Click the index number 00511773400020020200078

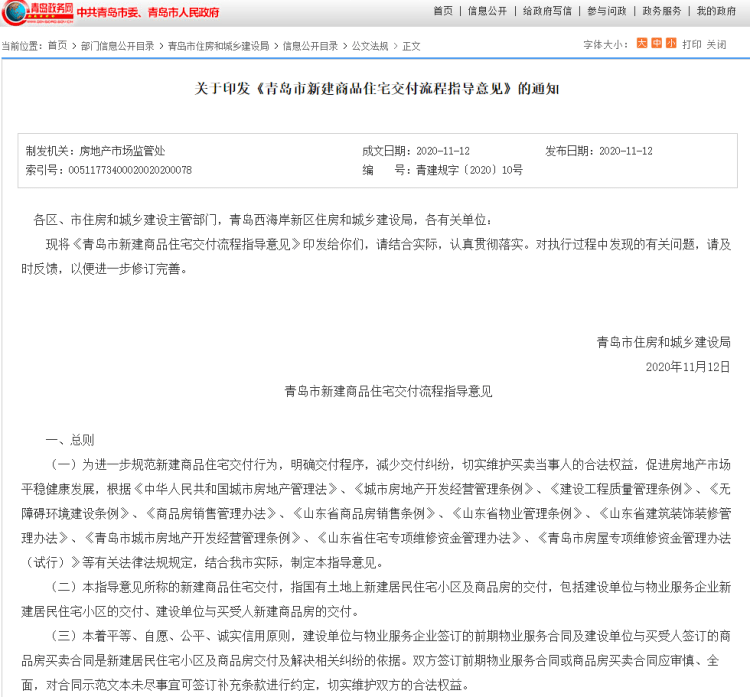pyautogui.click(x=130, y=170)
